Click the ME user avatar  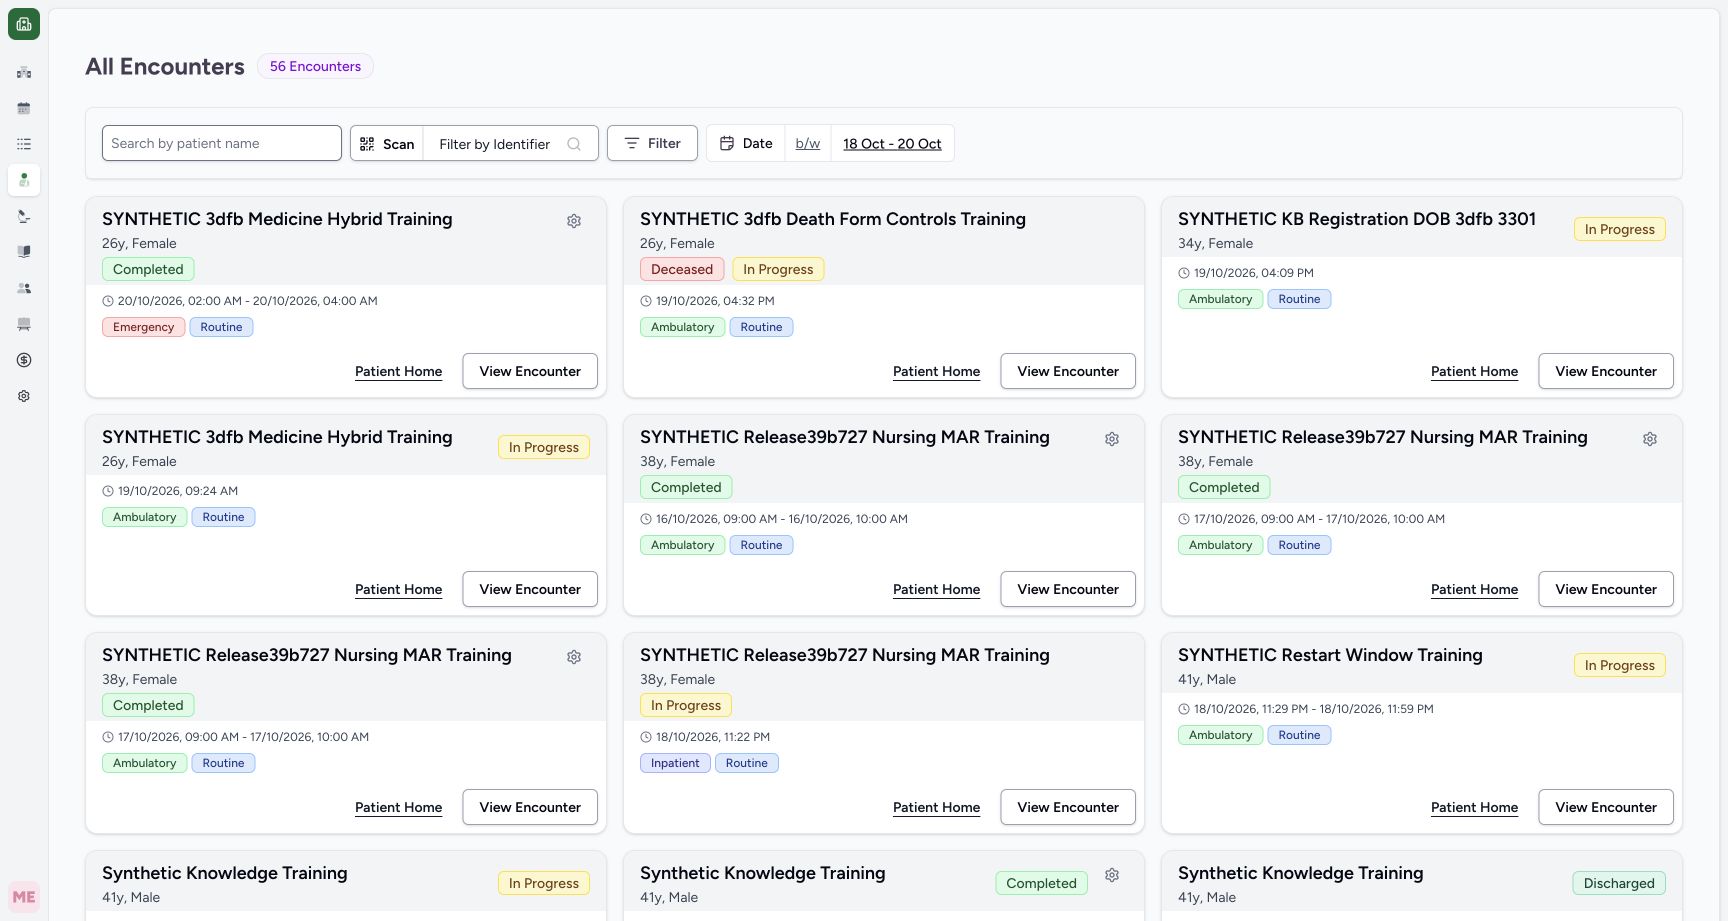click(x=24, y=897)
